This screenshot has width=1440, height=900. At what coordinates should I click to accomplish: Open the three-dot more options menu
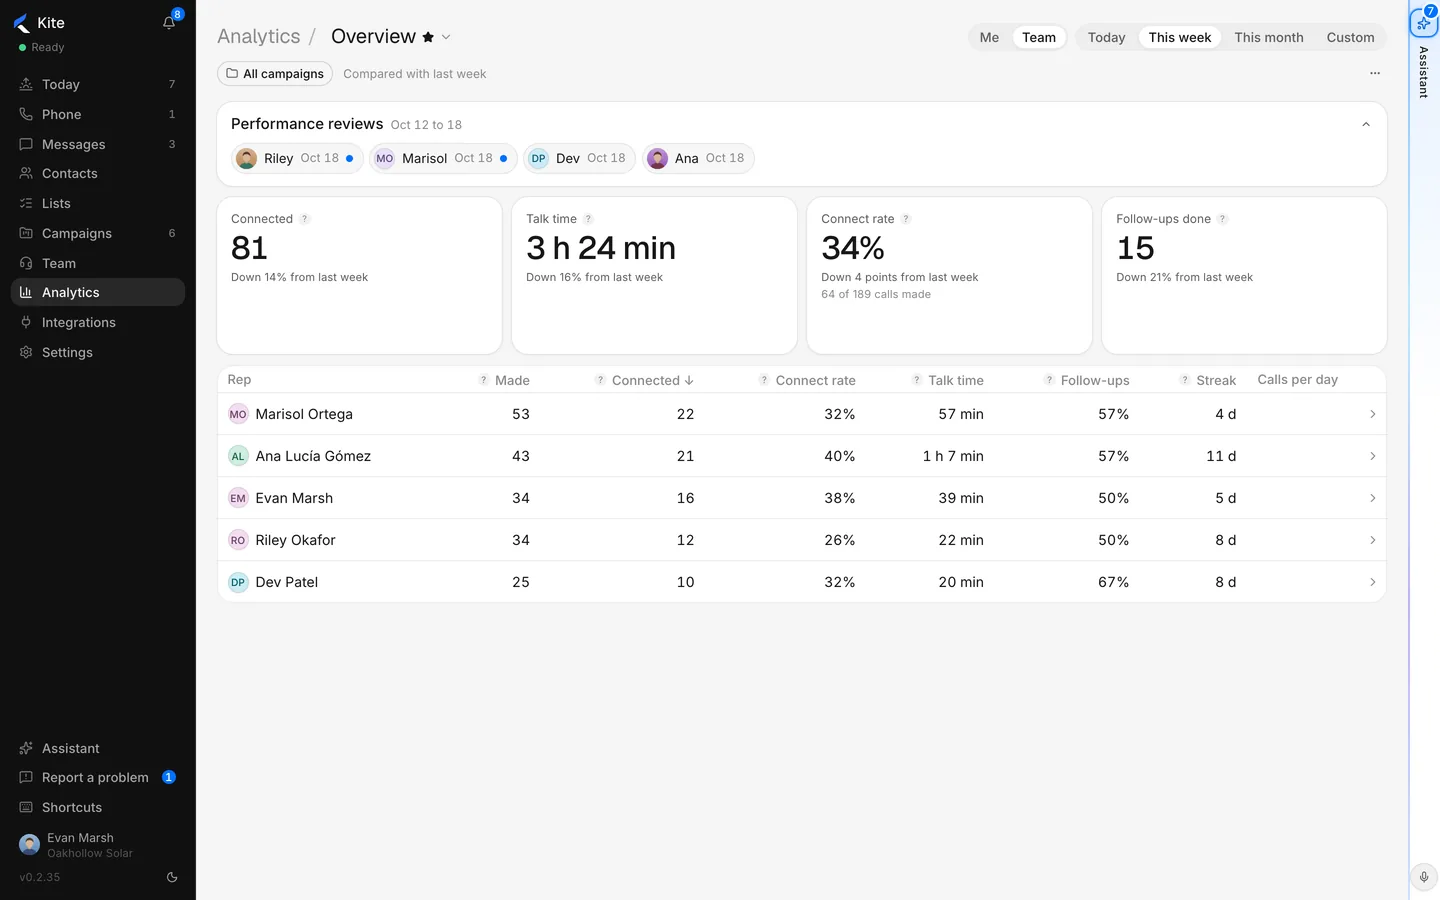click(x=1375, y=73)
